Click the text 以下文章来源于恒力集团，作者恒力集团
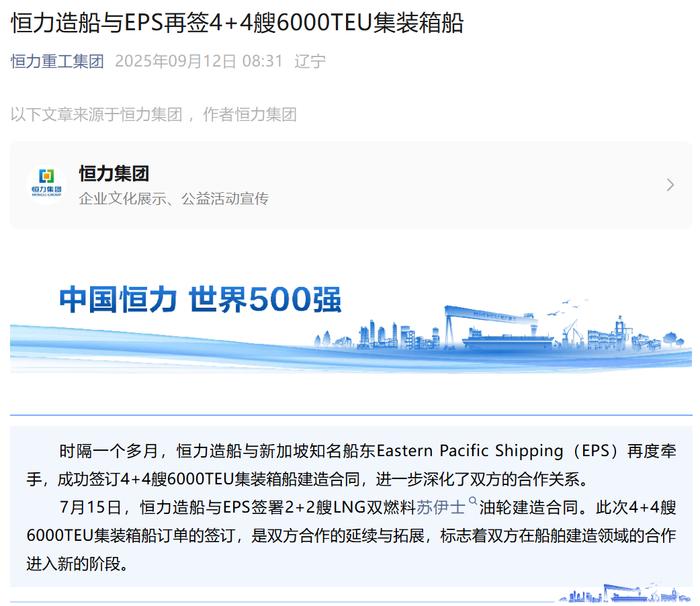The image size is (700, 606). click(x=154, y=114)
